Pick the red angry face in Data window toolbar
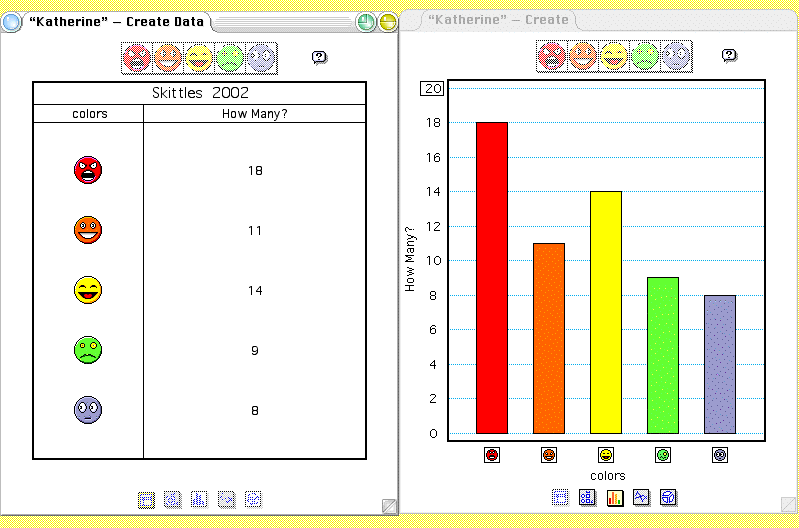Viewport: 799px width, 528px height. [137, 58]
